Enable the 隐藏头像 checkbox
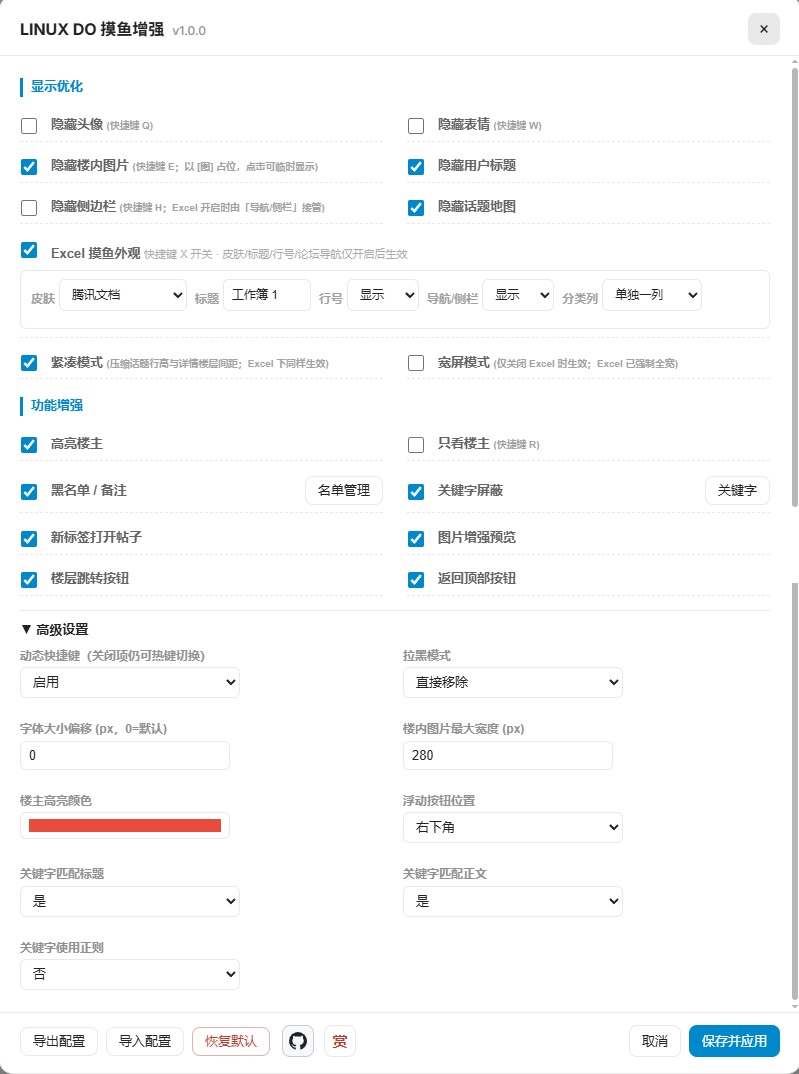799x1074 pixels. click(29, 125)
